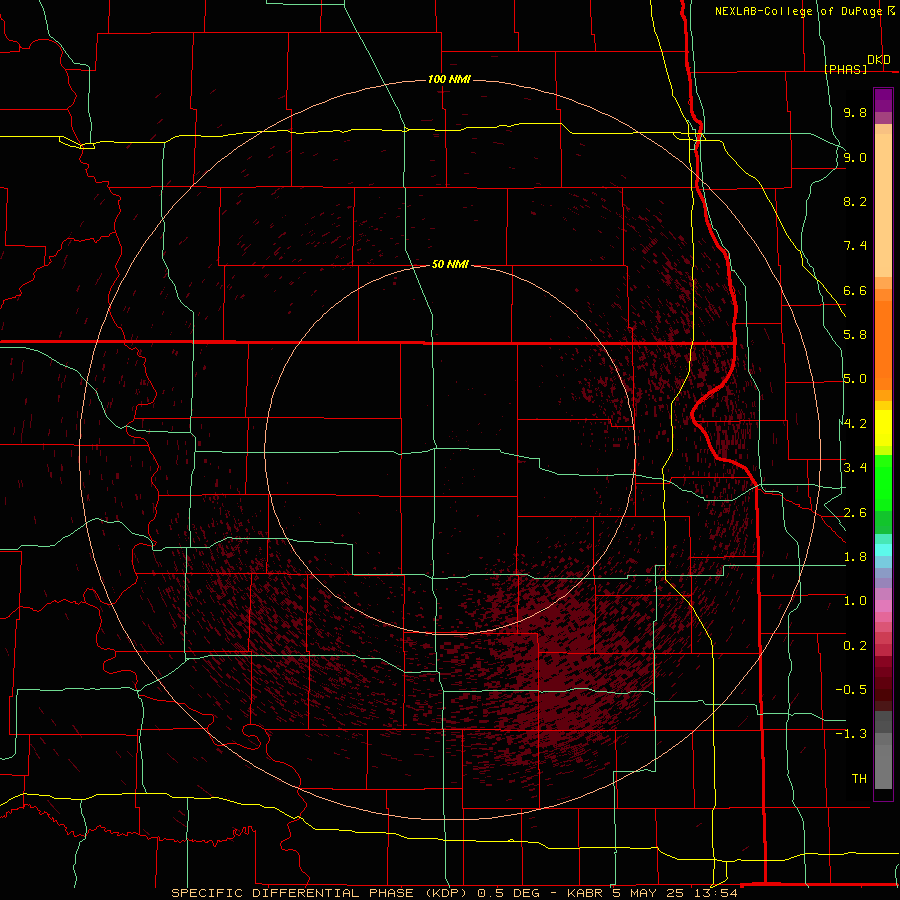Click the 4.2 scale value

tap(855, 424)
